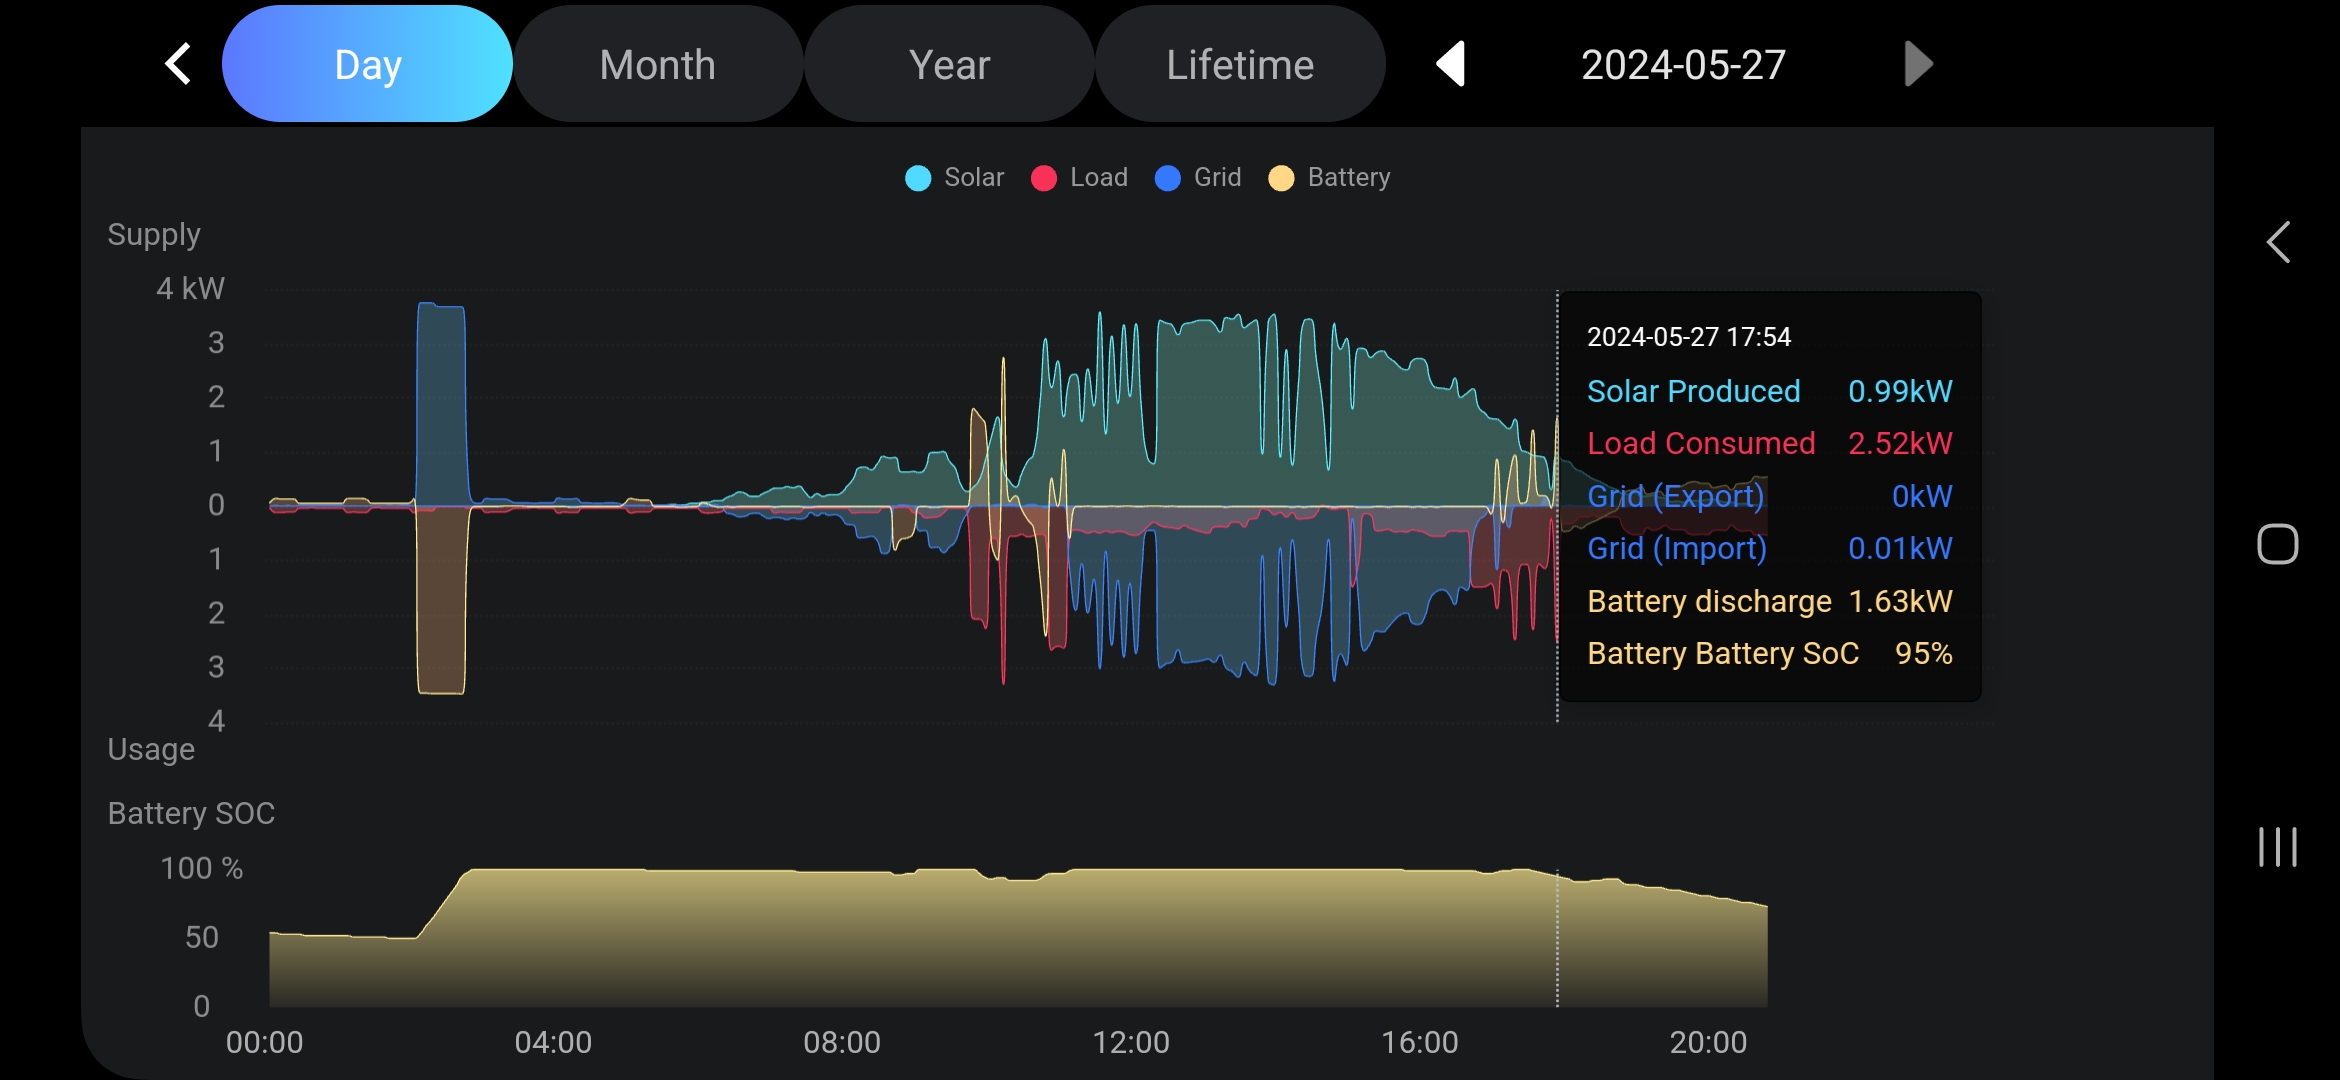The width and height of the screenshot is (2340, 1080).
Task: Switch to the Year tab
Action: point(949,64)
